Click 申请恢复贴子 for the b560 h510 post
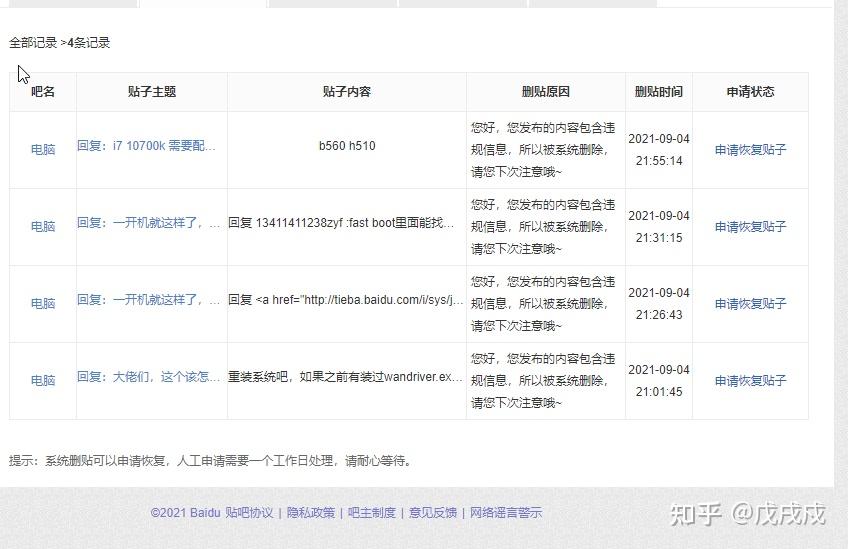Image resolution: width=848 pixels, height=549 pixels. click(x=750, y=150)
